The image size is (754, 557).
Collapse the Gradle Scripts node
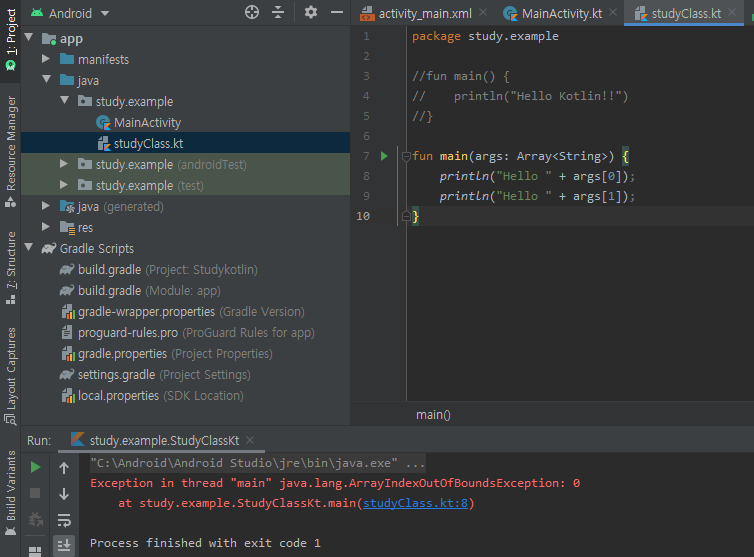point(29,248)
